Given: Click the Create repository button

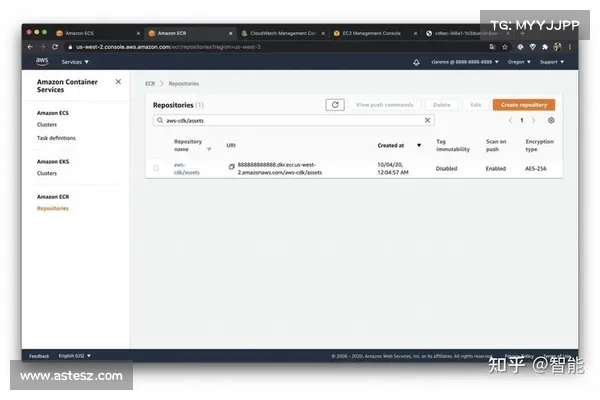Looking at the screenshot, I should (x=524, y=104).
